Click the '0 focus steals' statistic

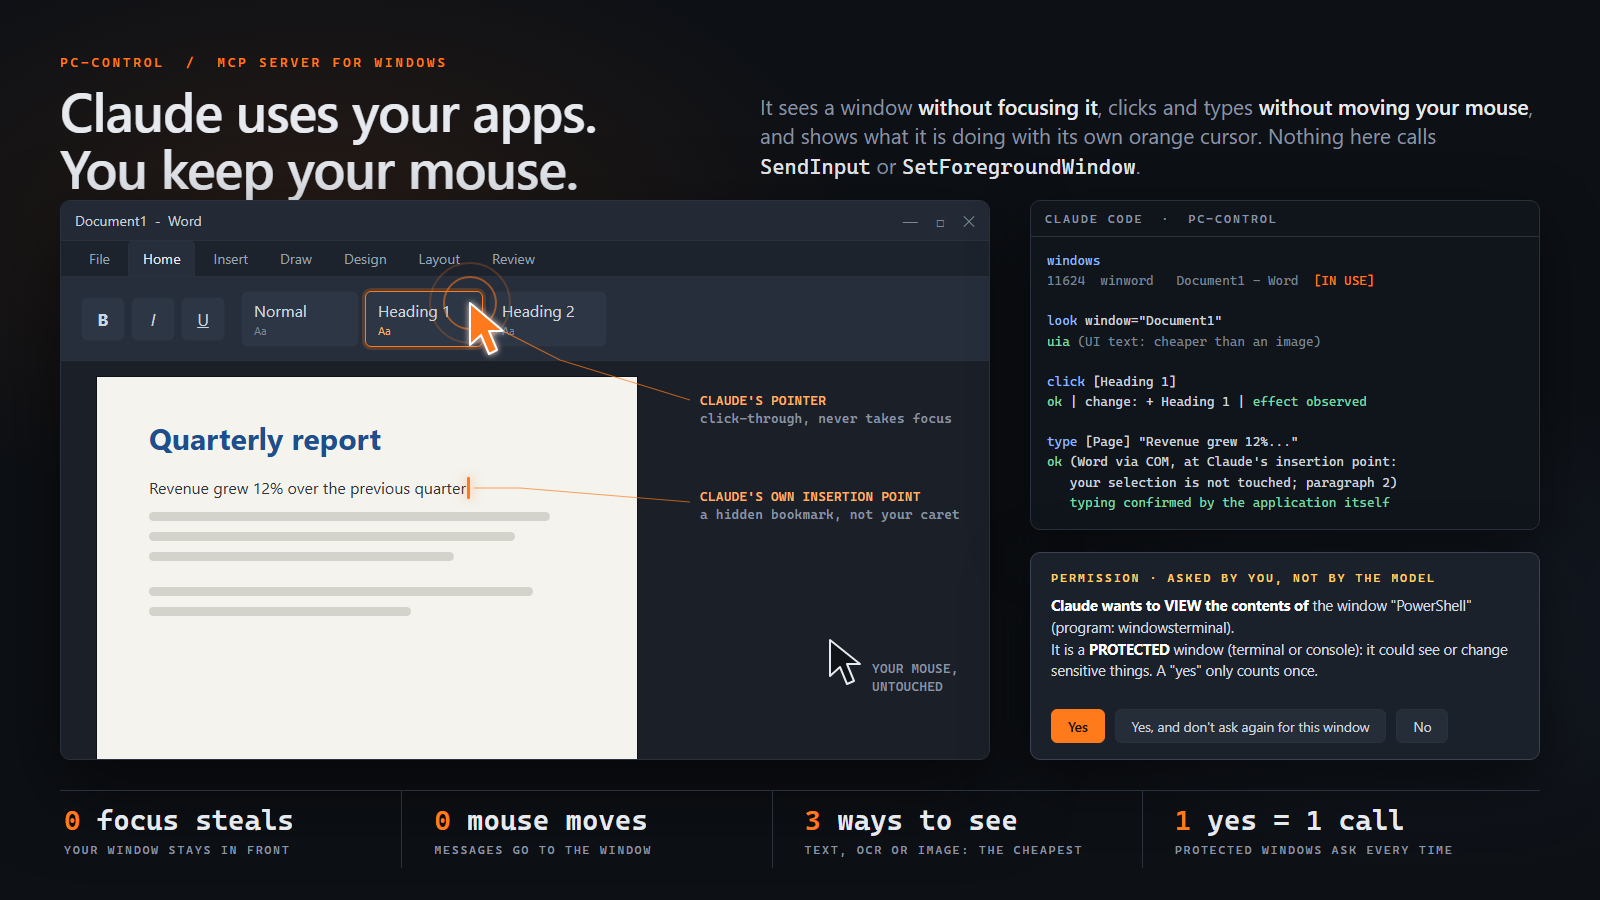179,821
